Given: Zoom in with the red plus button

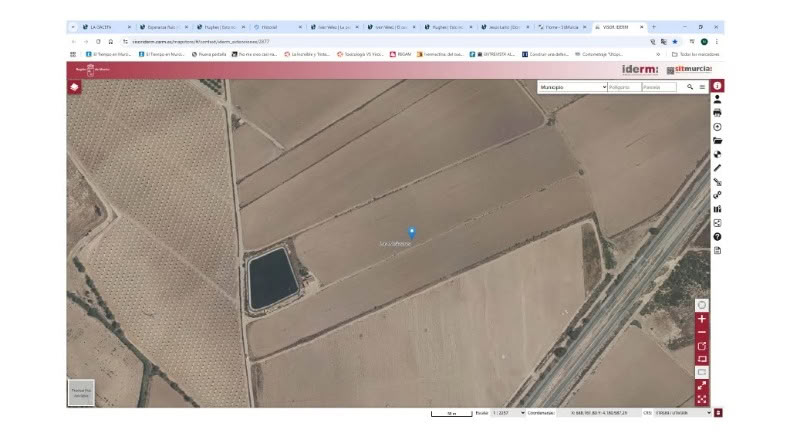Looking at the screenshot, I should coord(702,319).
